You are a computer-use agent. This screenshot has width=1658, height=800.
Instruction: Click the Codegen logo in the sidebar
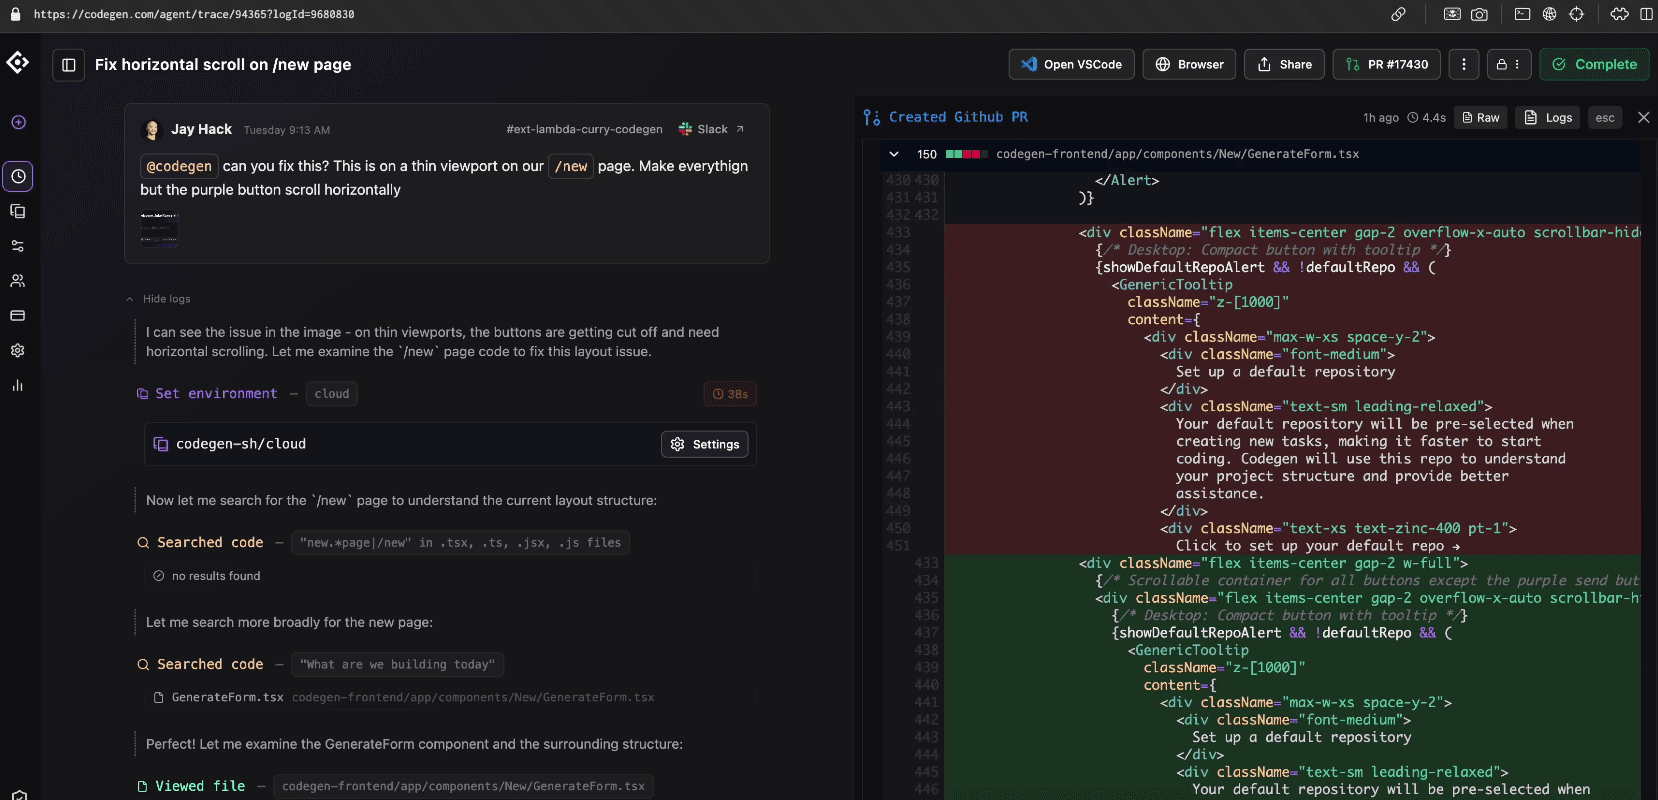18,63
